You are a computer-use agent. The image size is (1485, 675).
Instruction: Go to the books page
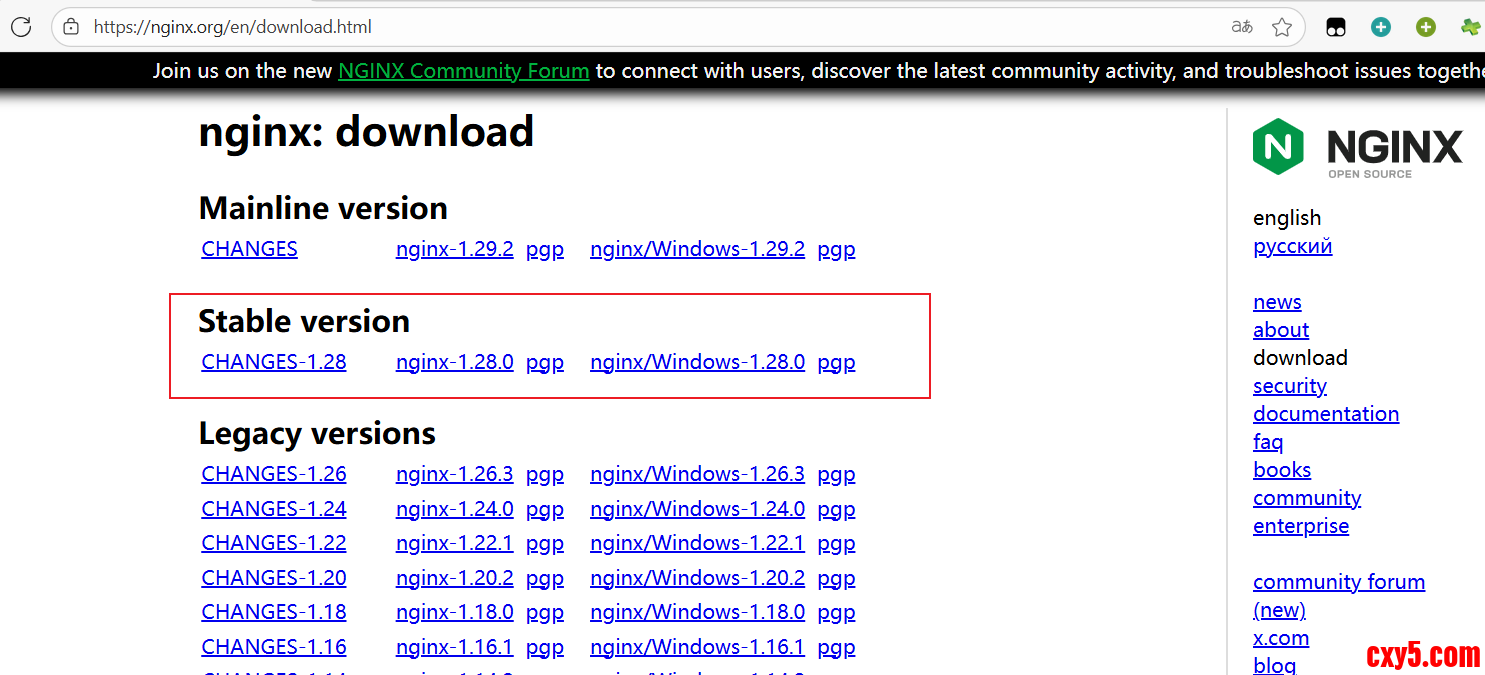pos(1282,470)
